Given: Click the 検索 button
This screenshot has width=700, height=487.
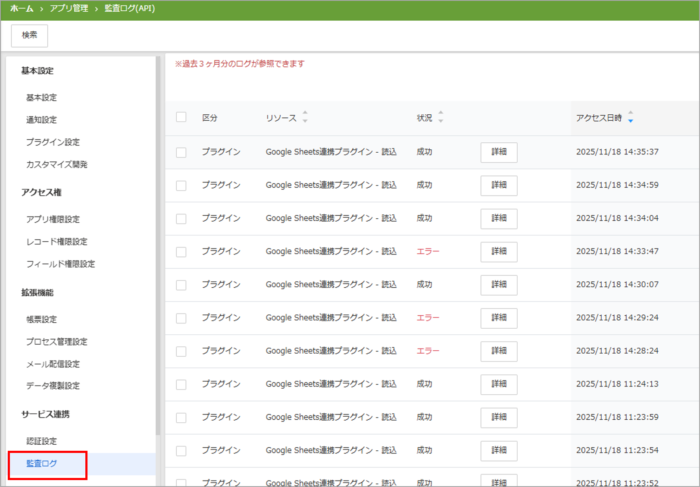Looking at the screenshot, I should 29,35.
